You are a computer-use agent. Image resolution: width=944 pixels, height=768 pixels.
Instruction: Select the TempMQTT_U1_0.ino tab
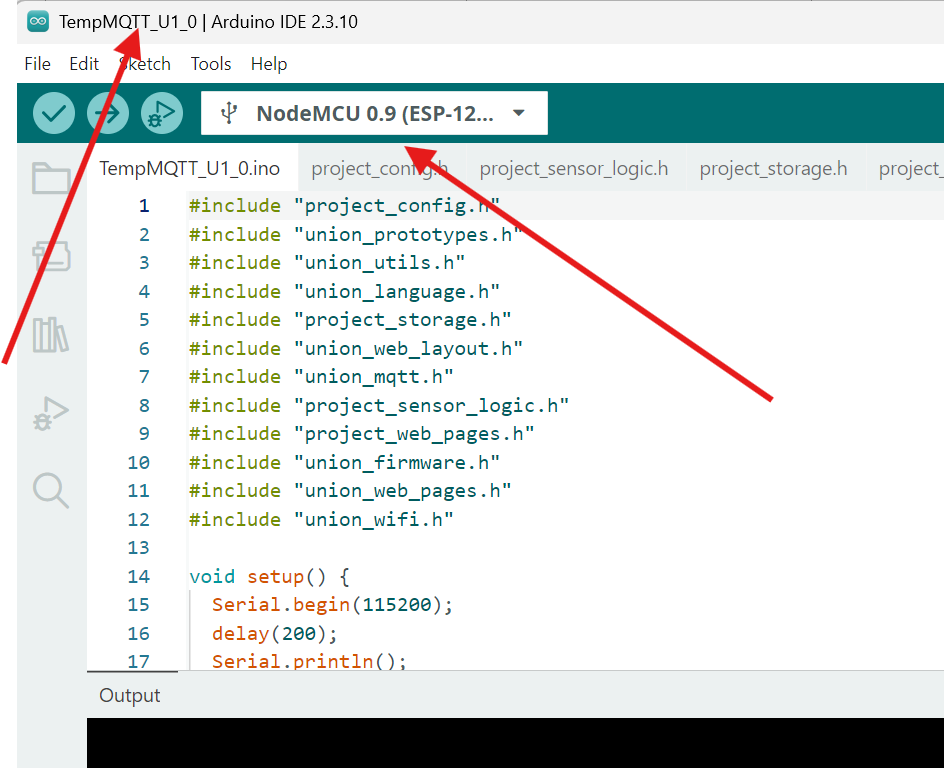tap(190, 169)
